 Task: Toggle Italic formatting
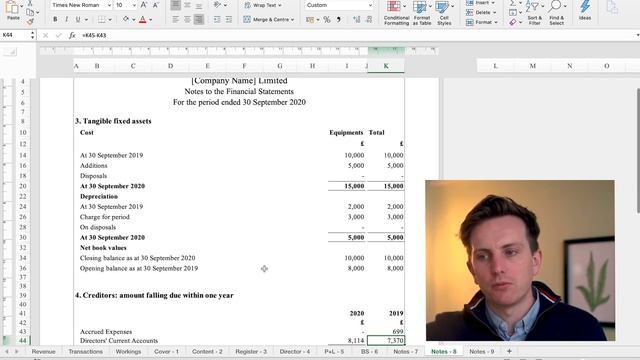click(67, 19)
